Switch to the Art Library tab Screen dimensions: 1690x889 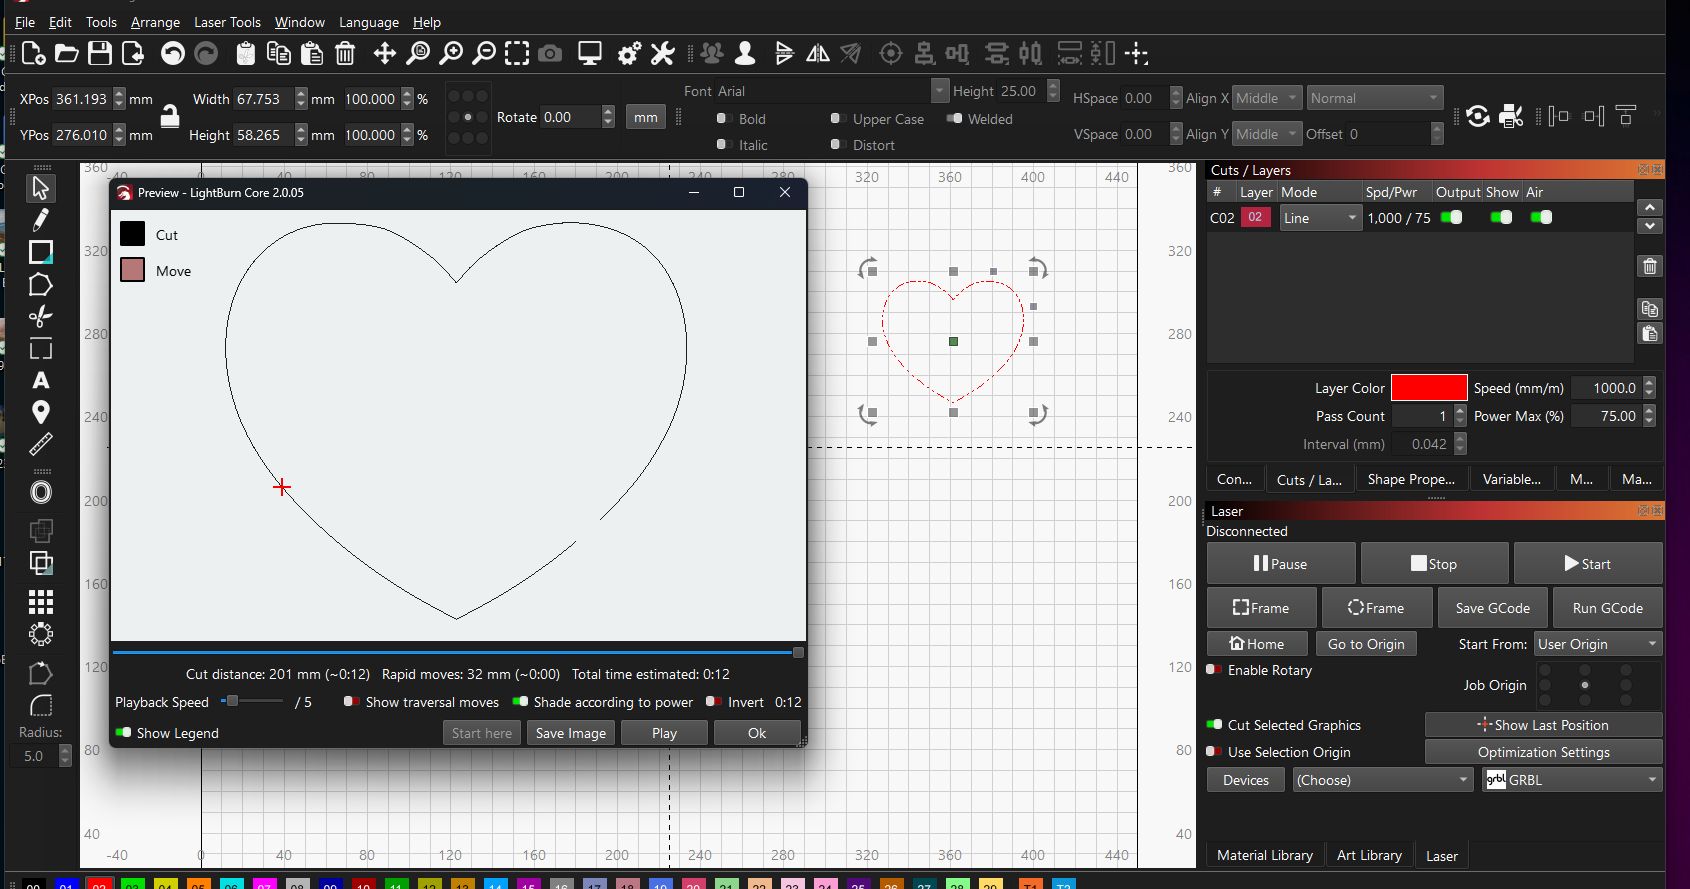pos(1368,855)
